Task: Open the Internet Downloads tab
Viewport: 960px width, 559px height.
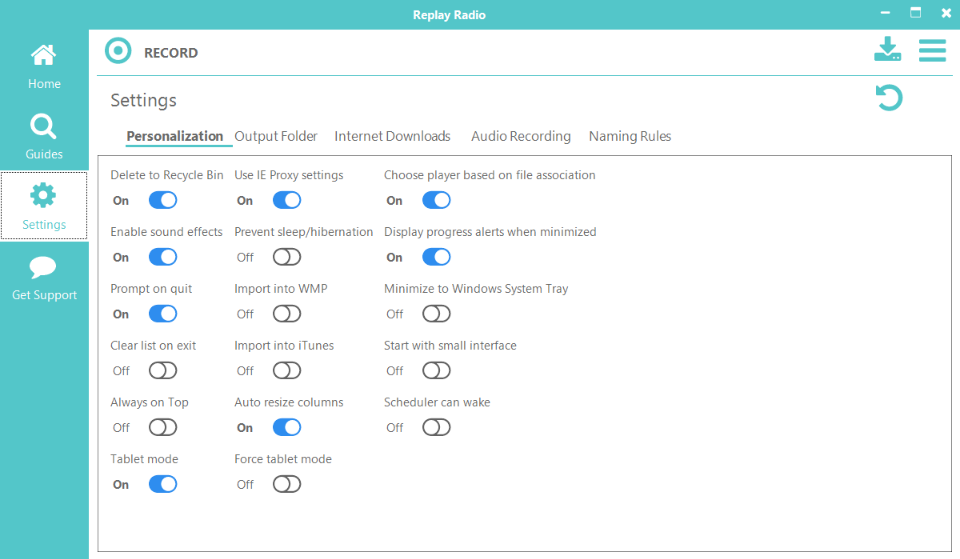Action: (392, 136)
